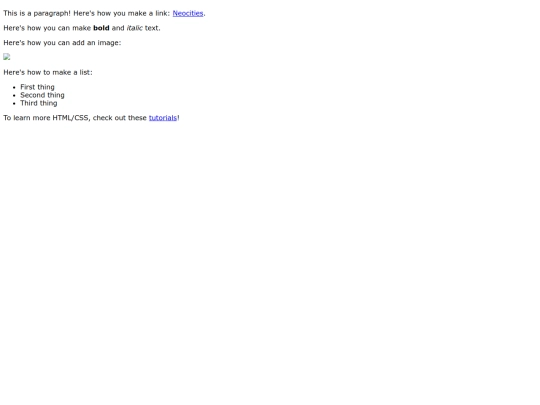Click the bullet before "First thing"
The image size is (540, 405).
point(14,87)
